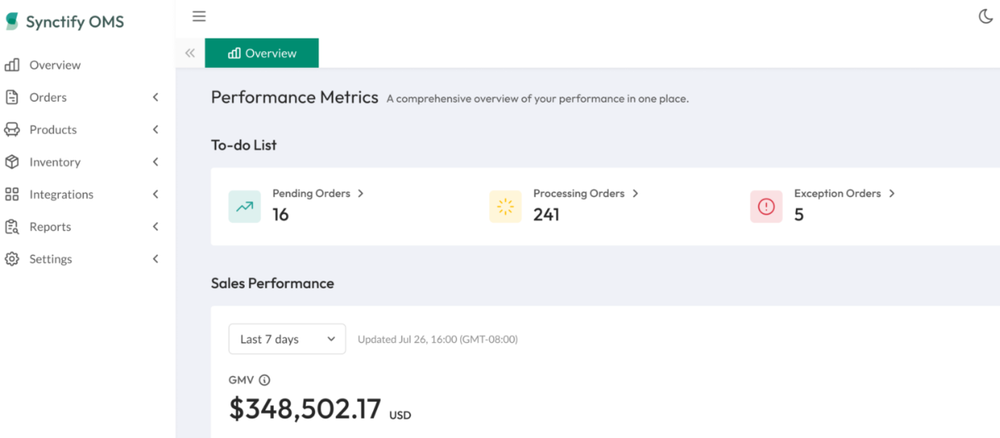The height and width of the screenshot is (438, 1000).
Task: Click the Overview bar chart sidebar icon
Action: [11, 65]
